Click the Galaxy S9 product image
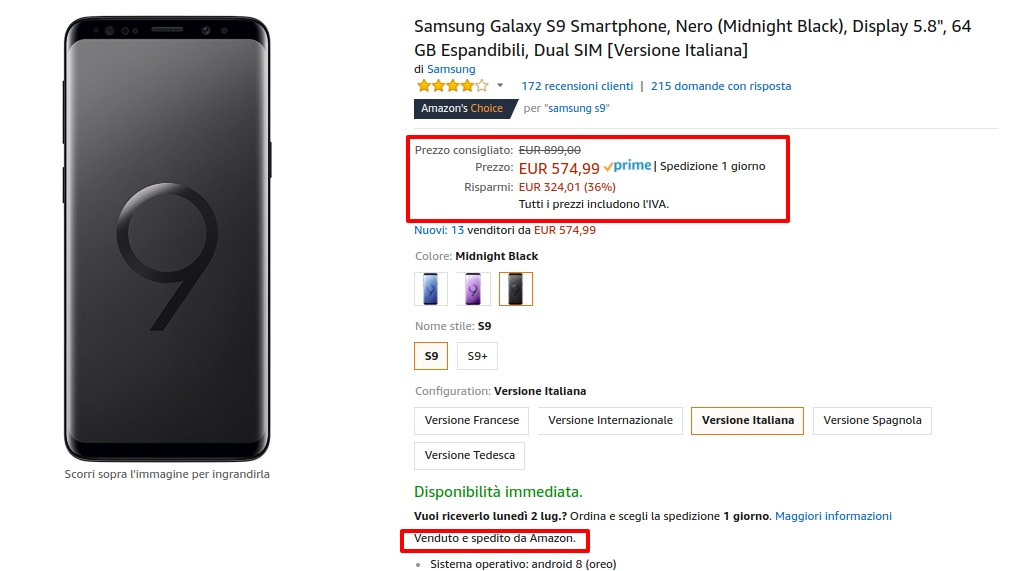 [167, 237]
